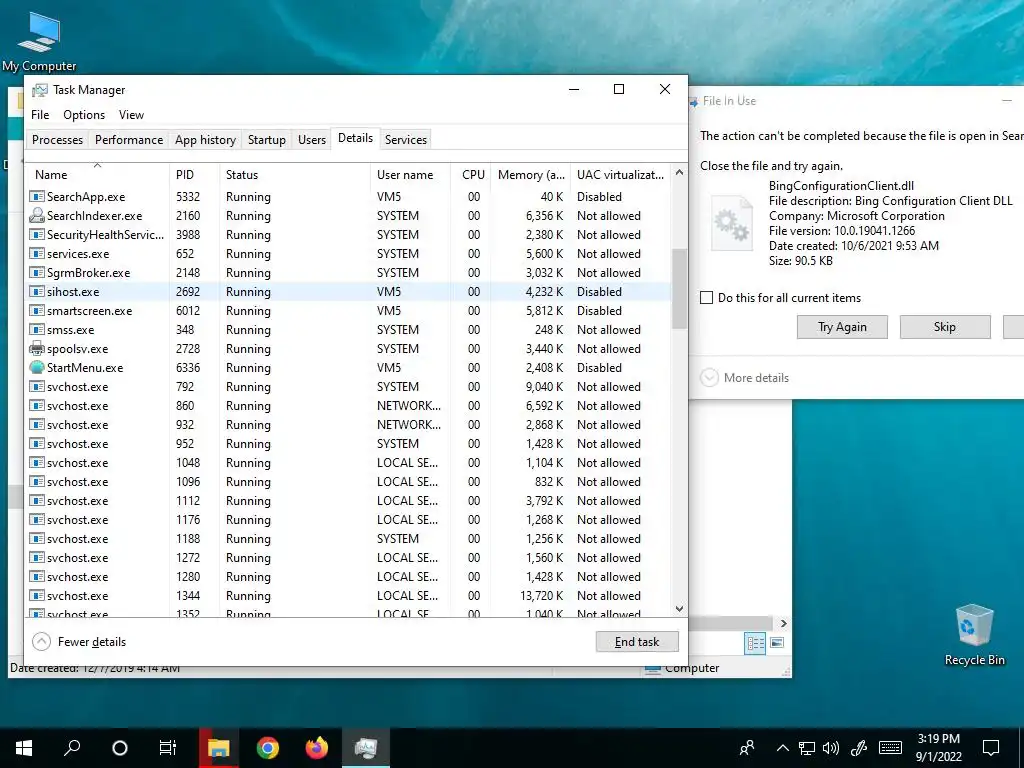
Task: Switch to the Services tab
Action: [x=406, y=140]
